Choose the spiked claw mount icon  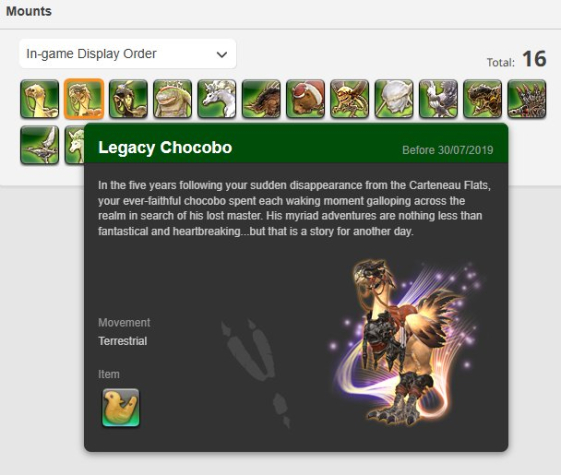point(527,99)
